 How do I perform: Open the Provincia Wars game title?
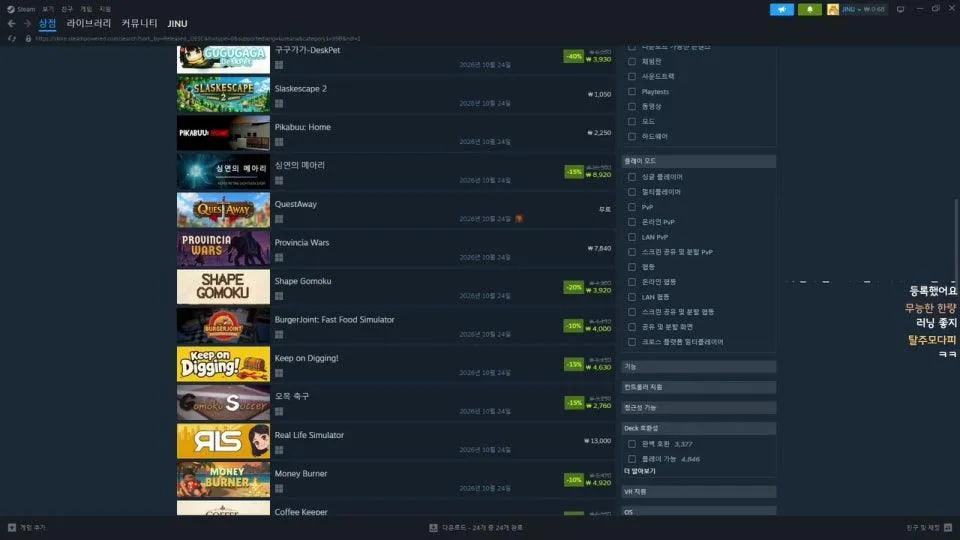click(x=302, y=242)
